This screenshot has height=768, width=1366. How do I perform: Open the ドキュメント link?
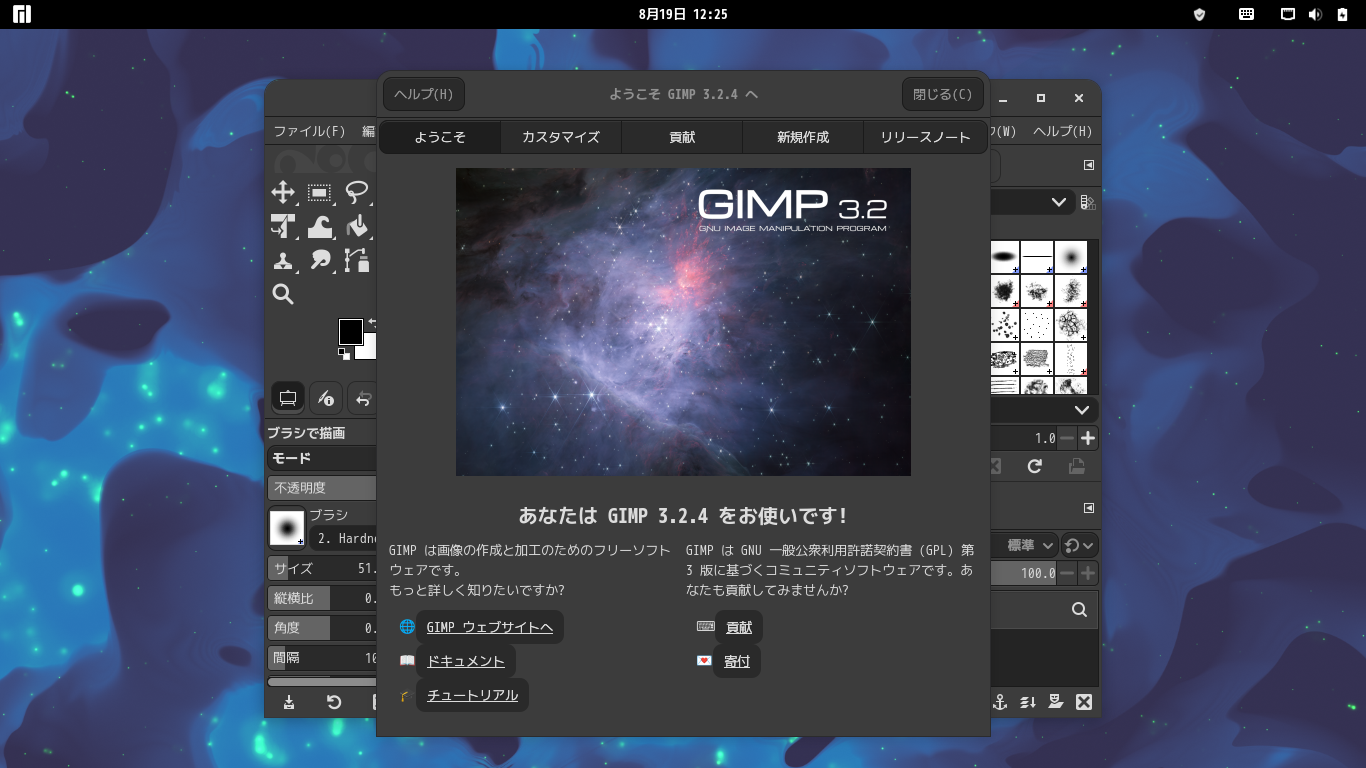(x=466, y=661)
